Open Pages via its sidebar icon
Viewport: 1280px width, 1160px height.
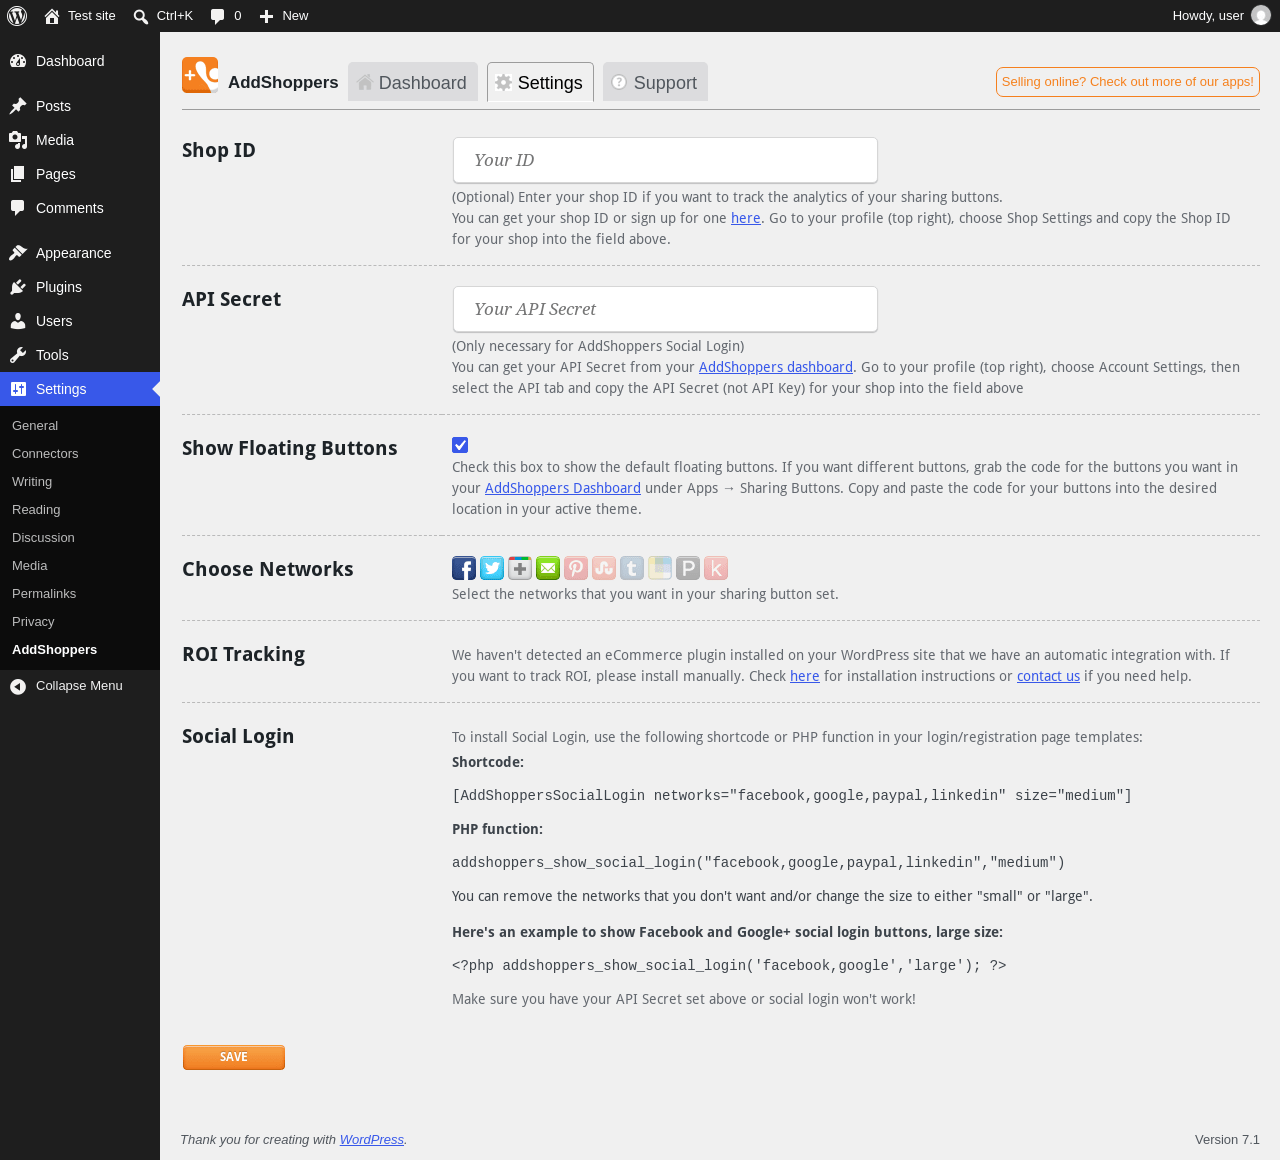click(18, 174)
